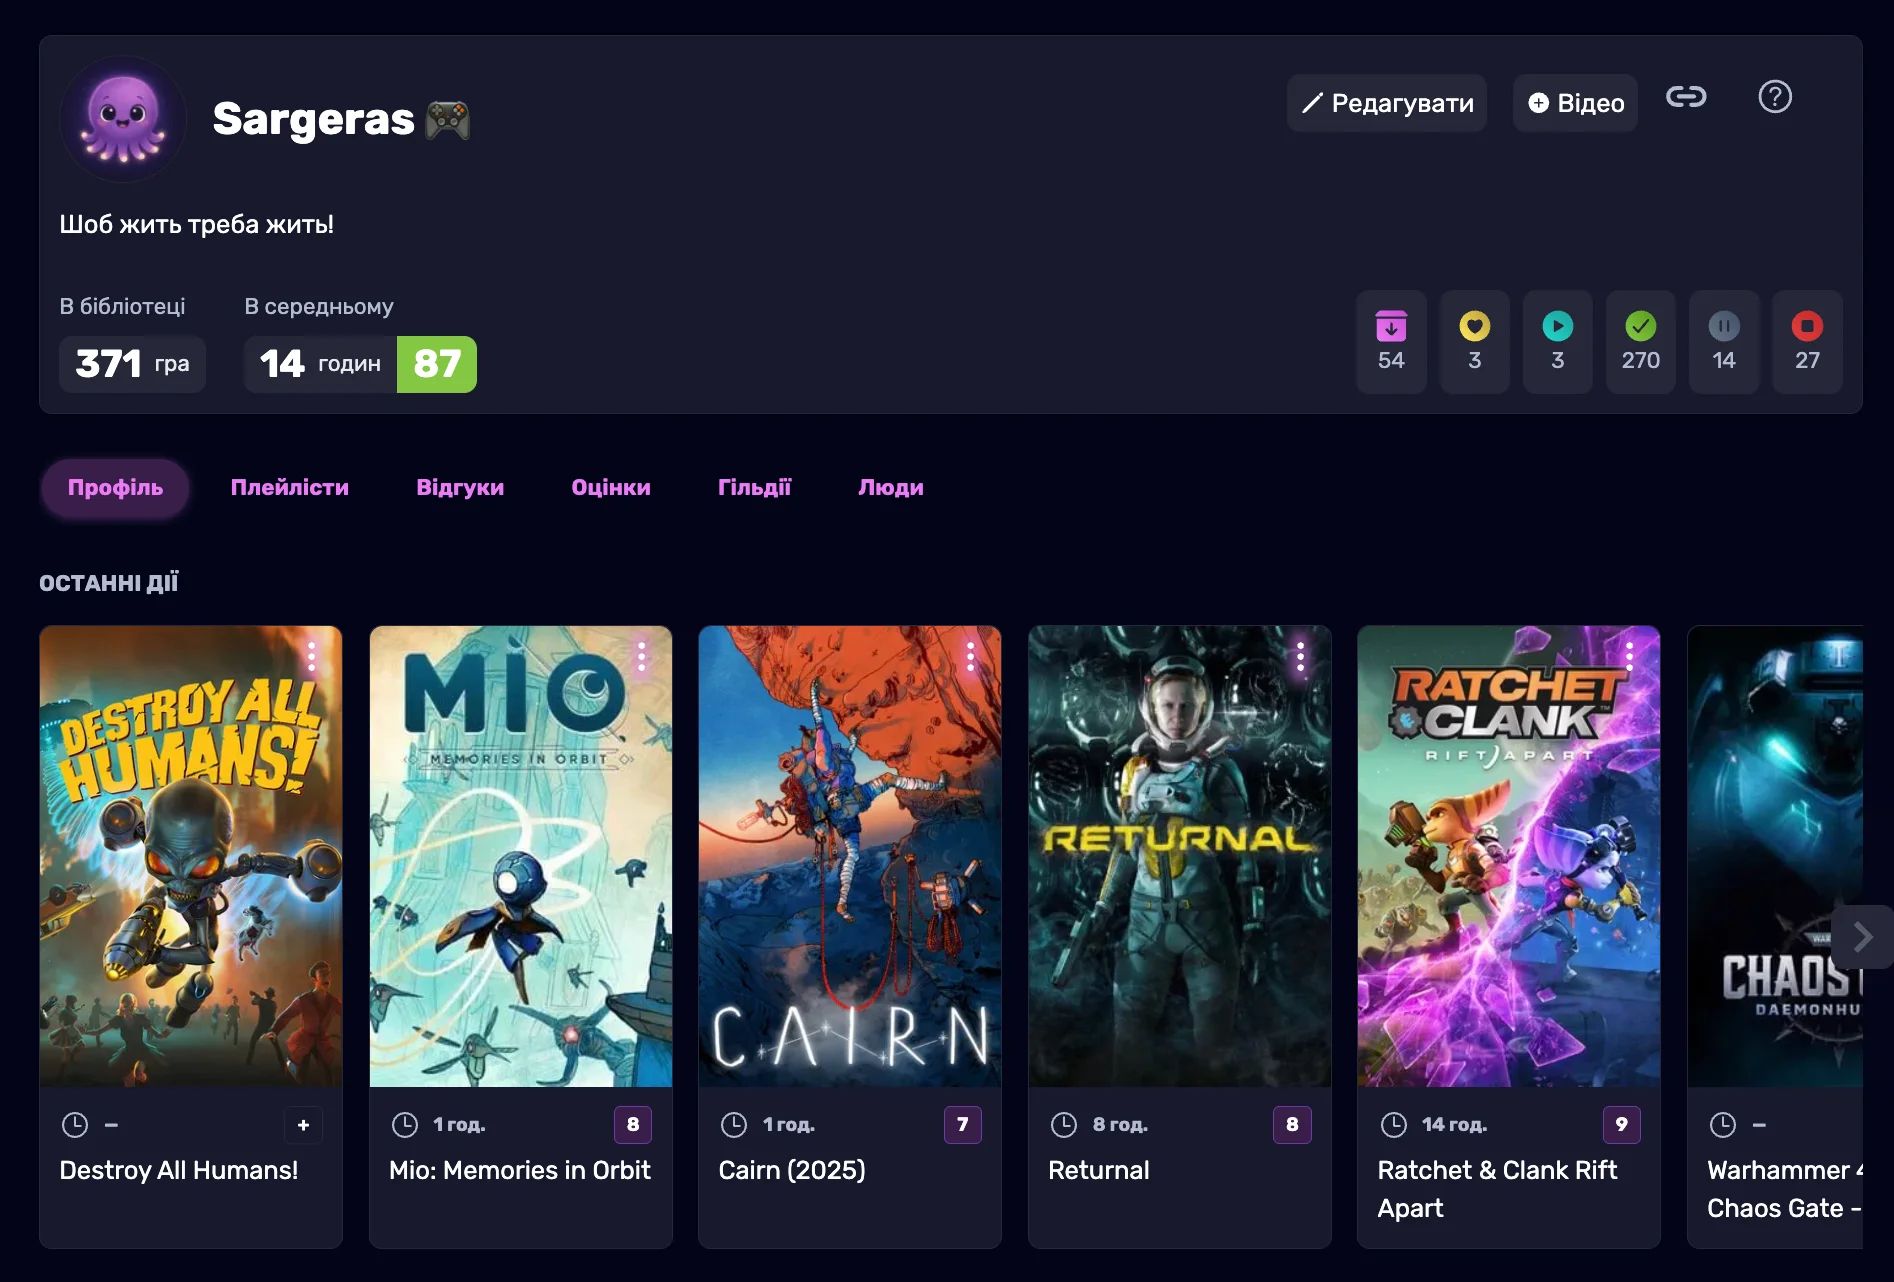This screenshot has width=1894, height=1282.
Task: Click the Редагувати button
Action: (x=1386, y=103)
